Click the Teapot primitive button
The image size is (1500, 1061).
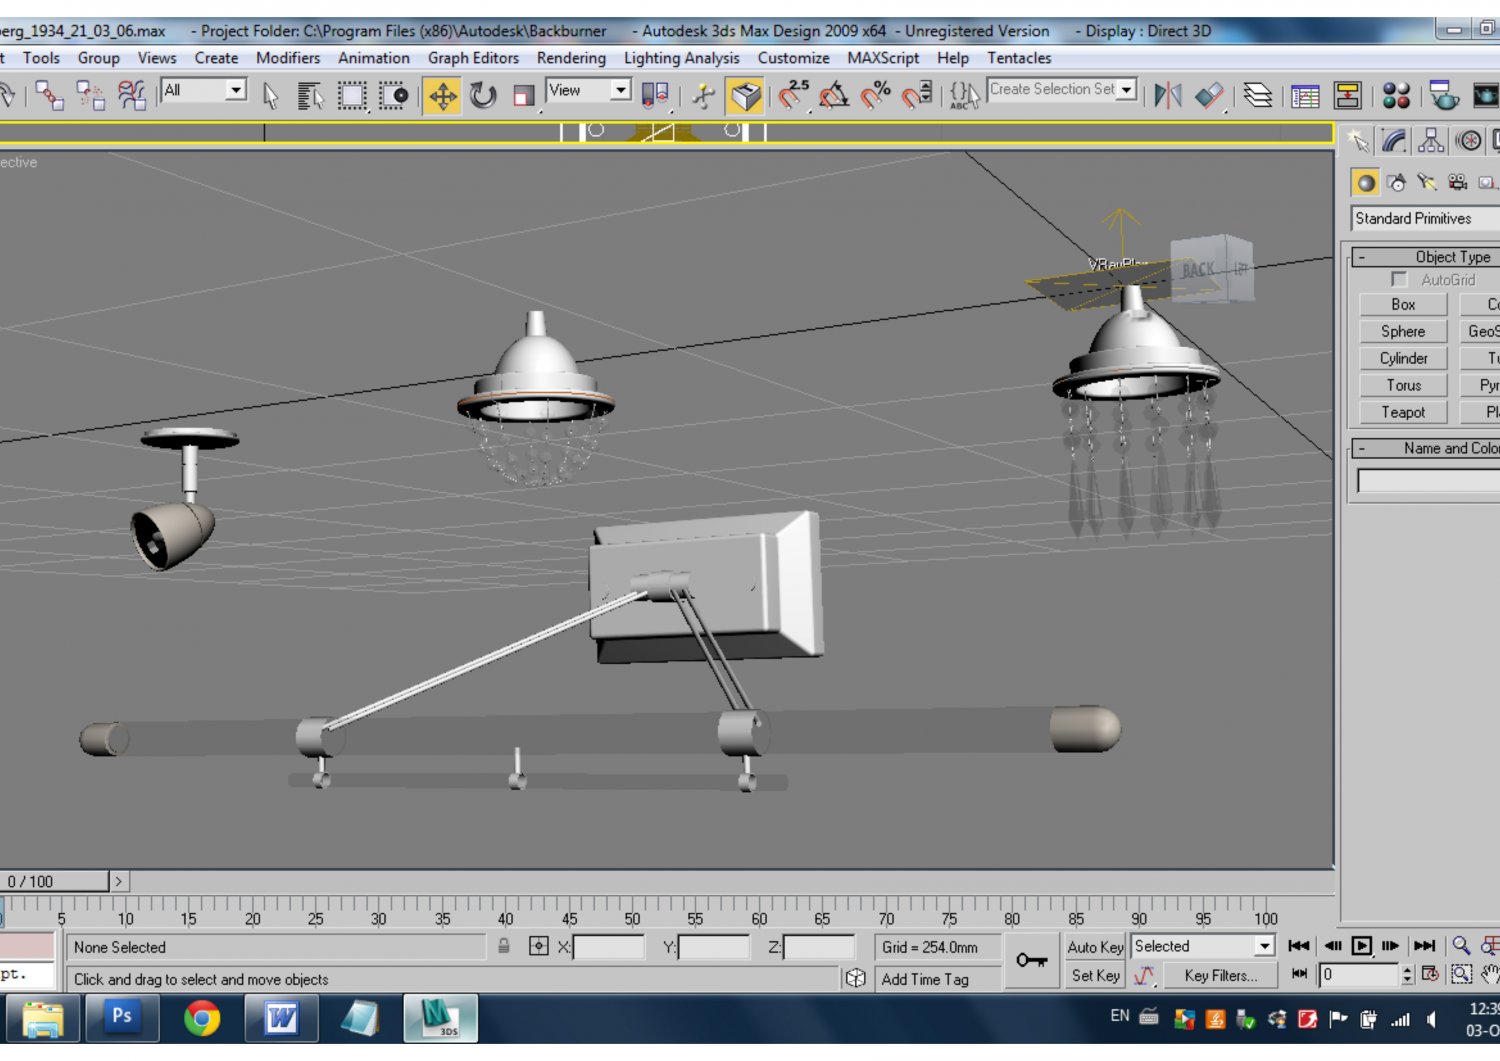click(x=1402, y=412)
